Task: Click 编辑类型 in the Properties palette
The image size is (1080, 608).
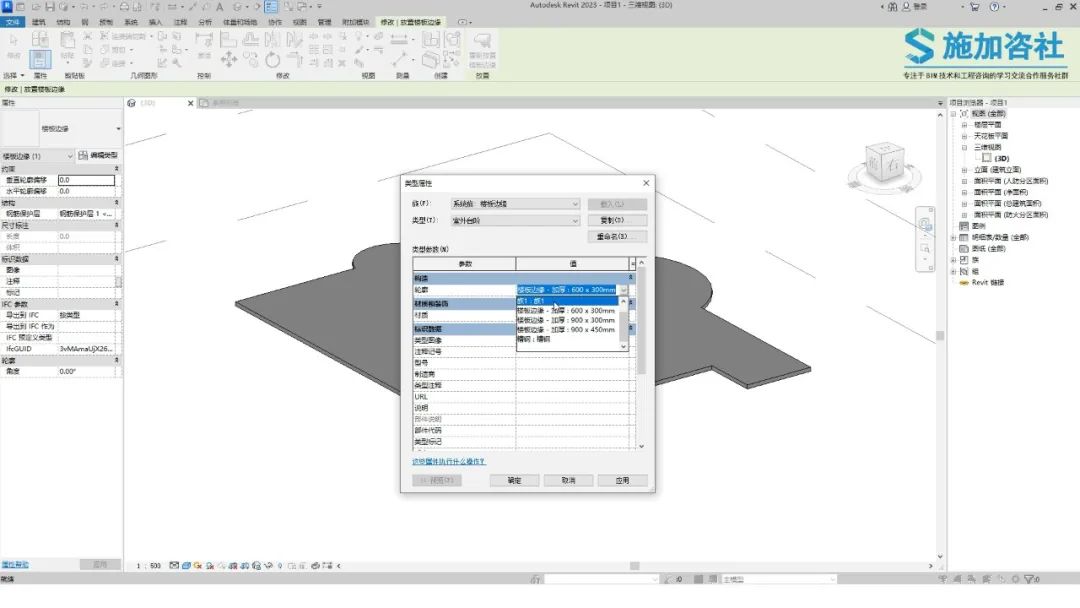Action: point(98,156)
